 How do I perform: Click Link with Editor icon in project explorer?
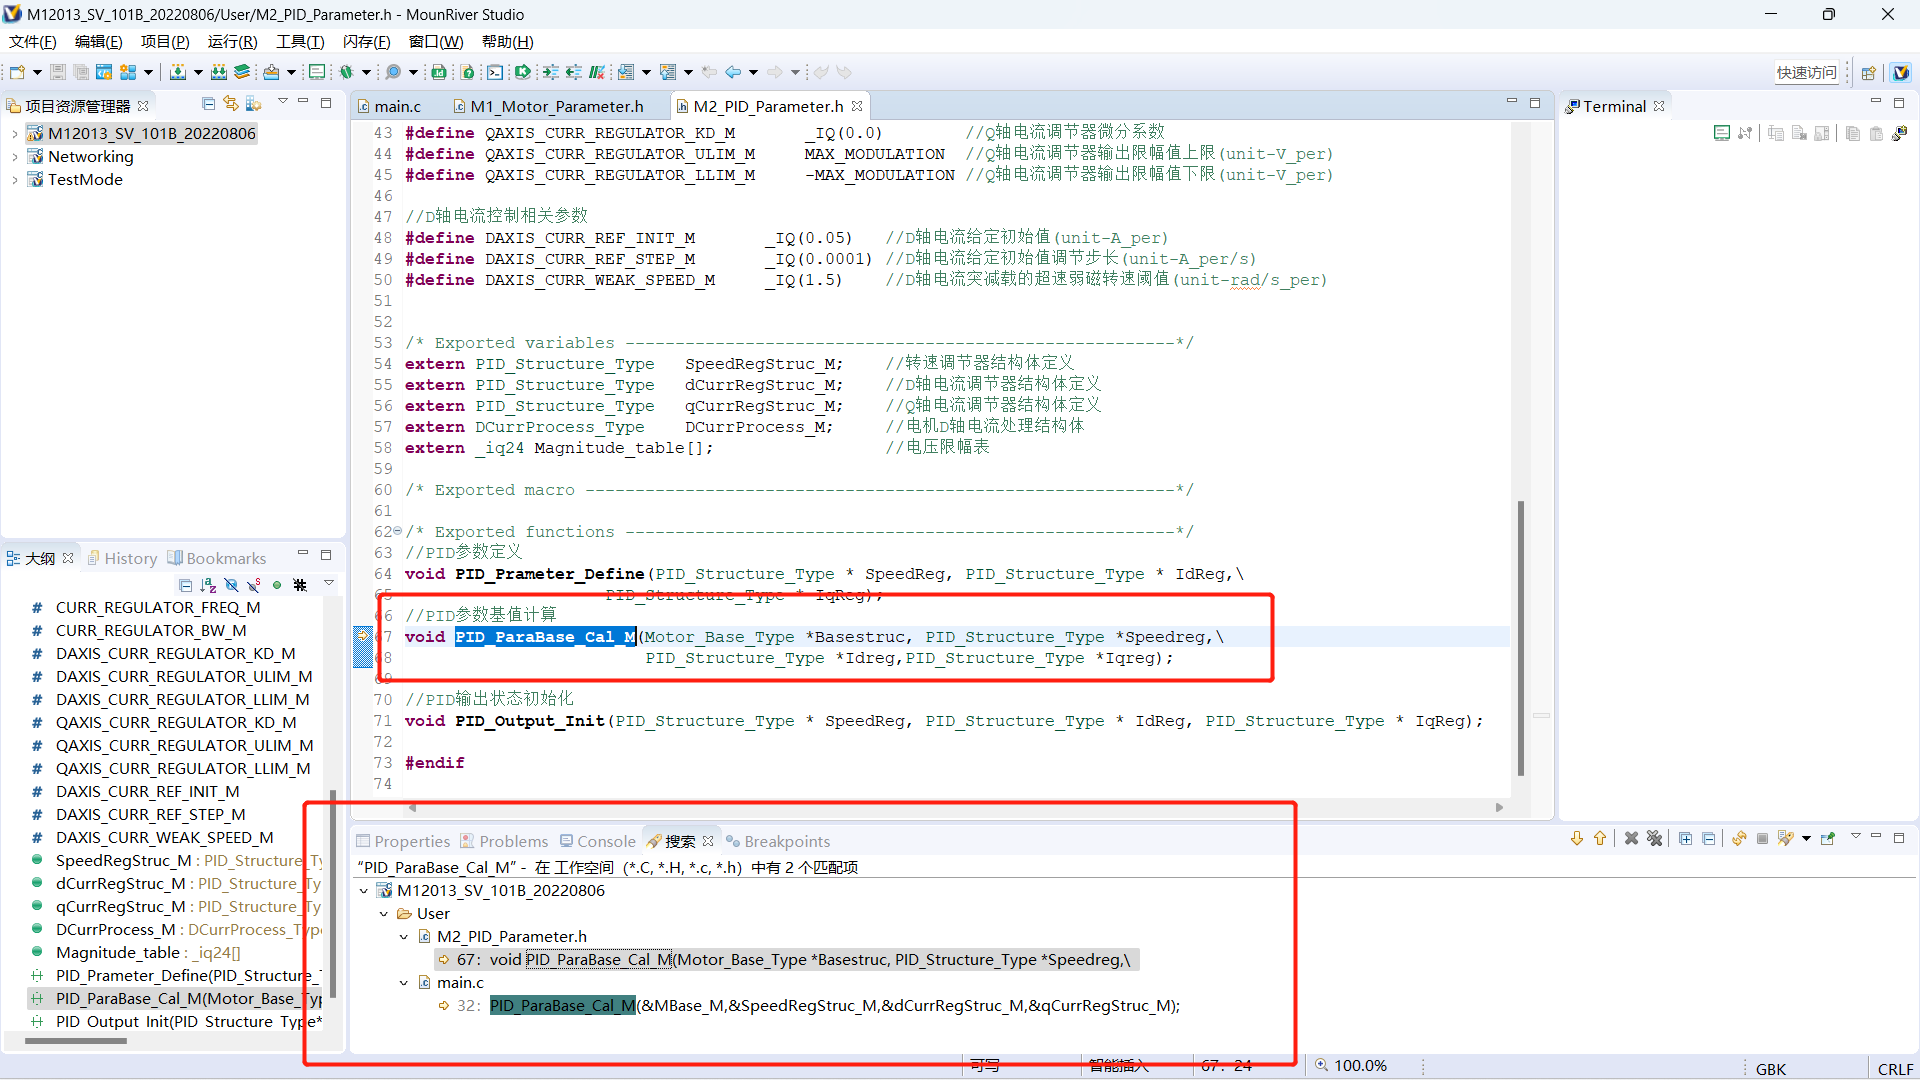(x=231, y=104)
